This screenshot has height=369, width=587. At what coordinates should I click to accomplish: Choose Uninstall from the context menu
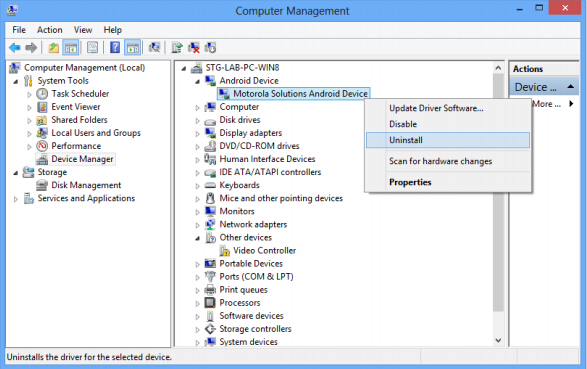pyautogui.click(x=448, y=140)
